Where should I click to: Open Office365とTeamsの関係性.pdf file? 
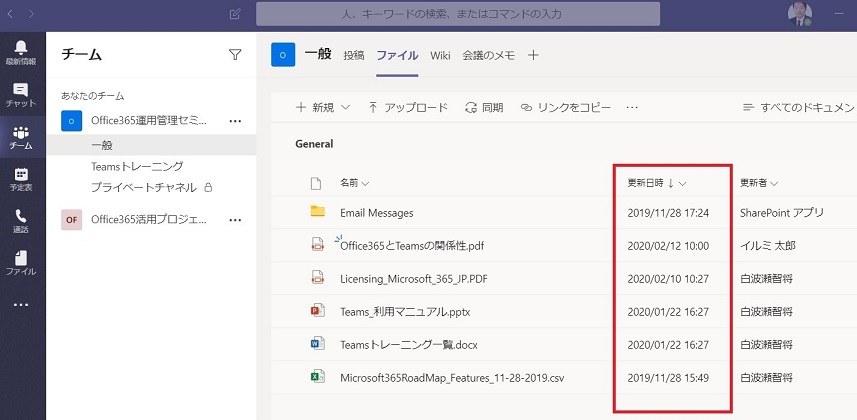point(412,246)
